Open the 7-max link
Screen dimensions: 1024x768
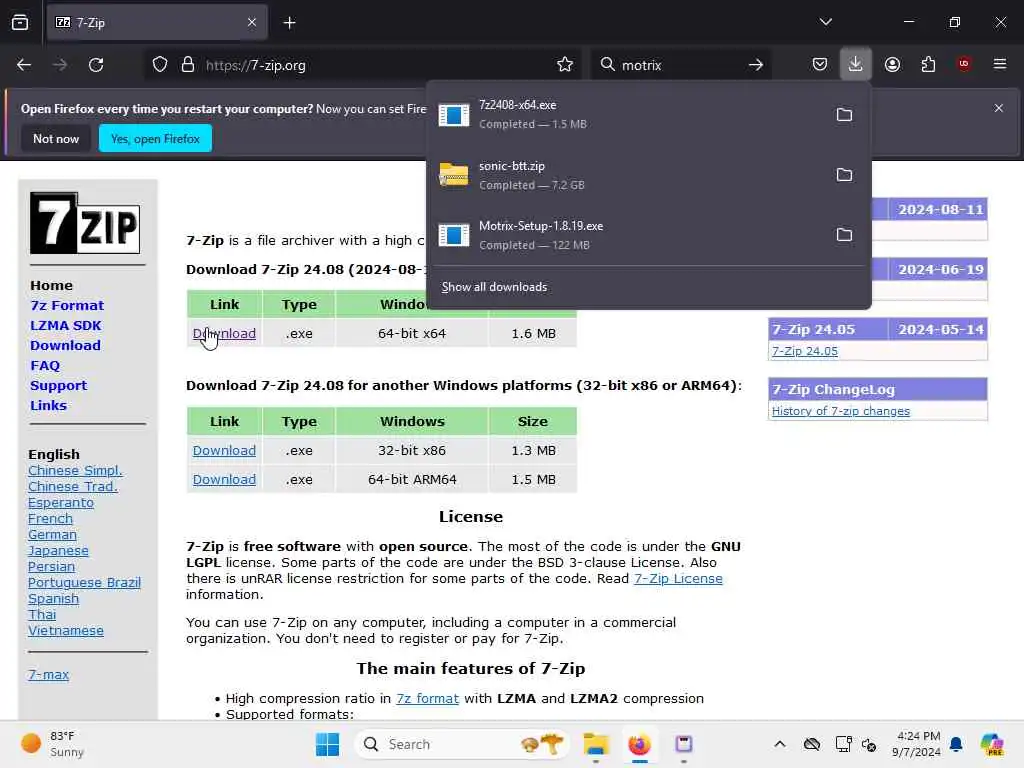(x=48, y=675)
